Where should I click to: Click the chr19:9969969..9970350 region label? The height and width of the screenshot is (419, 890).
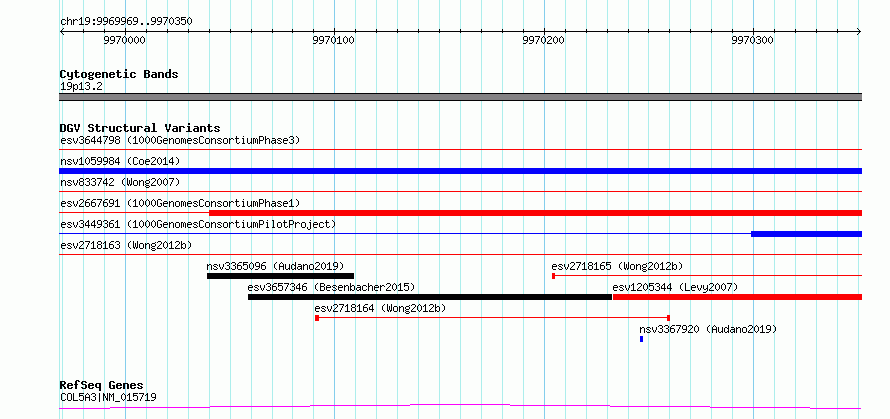[126, 22]
